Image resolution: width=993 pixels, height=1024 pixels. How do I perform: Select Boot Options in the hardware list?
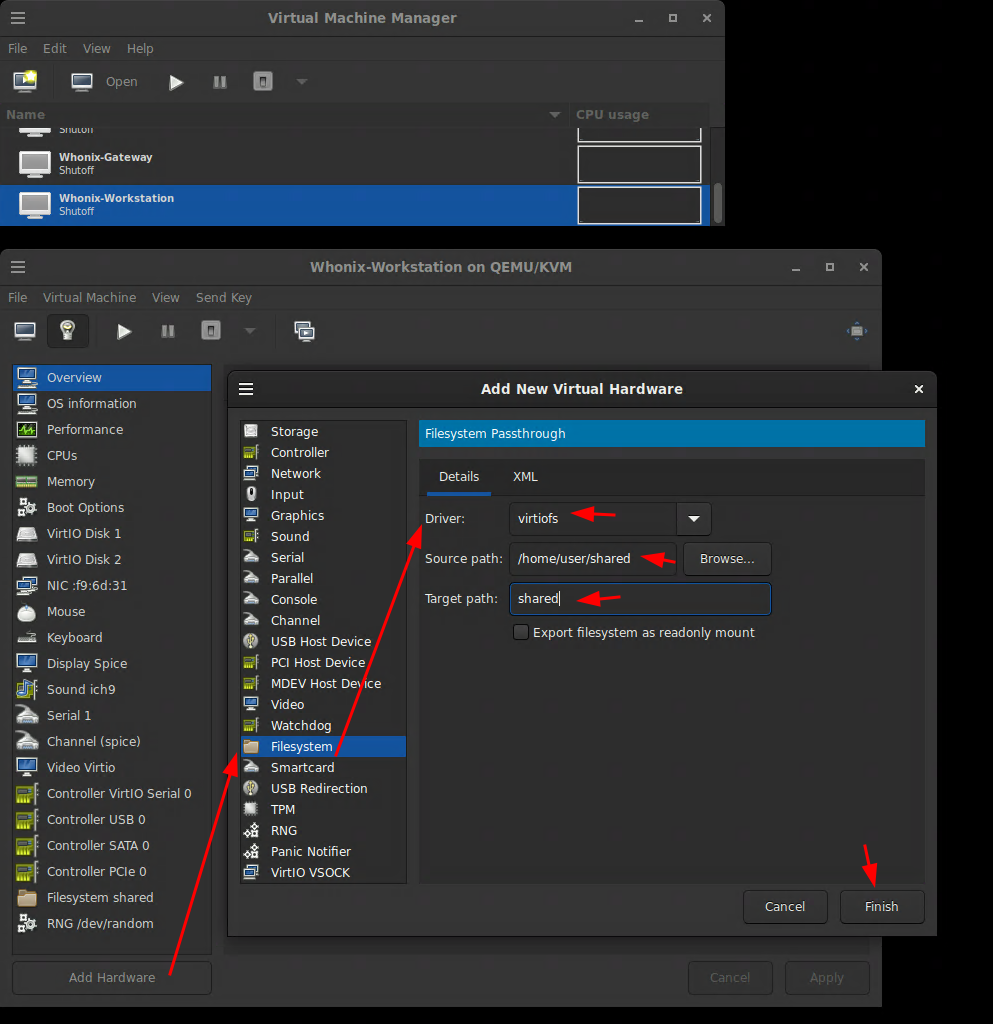coord(112,507)
